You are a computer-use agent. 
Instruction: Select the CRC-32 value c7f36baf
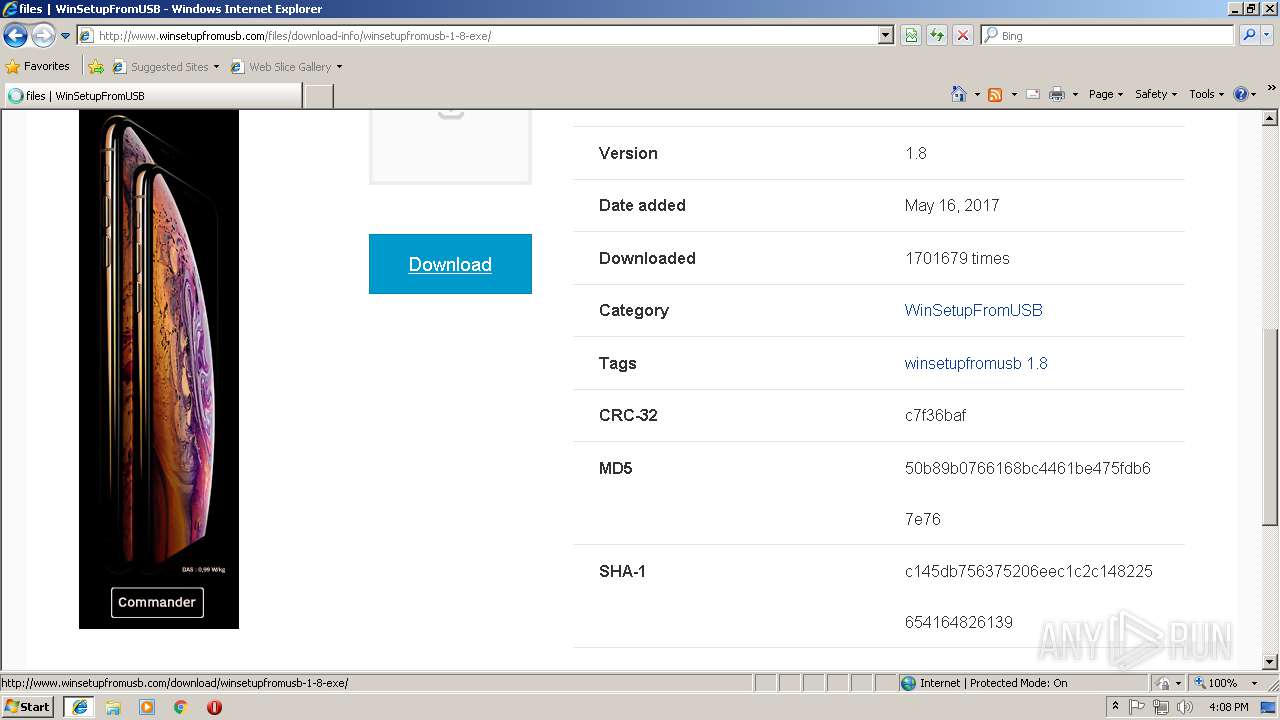coord(935,415)
